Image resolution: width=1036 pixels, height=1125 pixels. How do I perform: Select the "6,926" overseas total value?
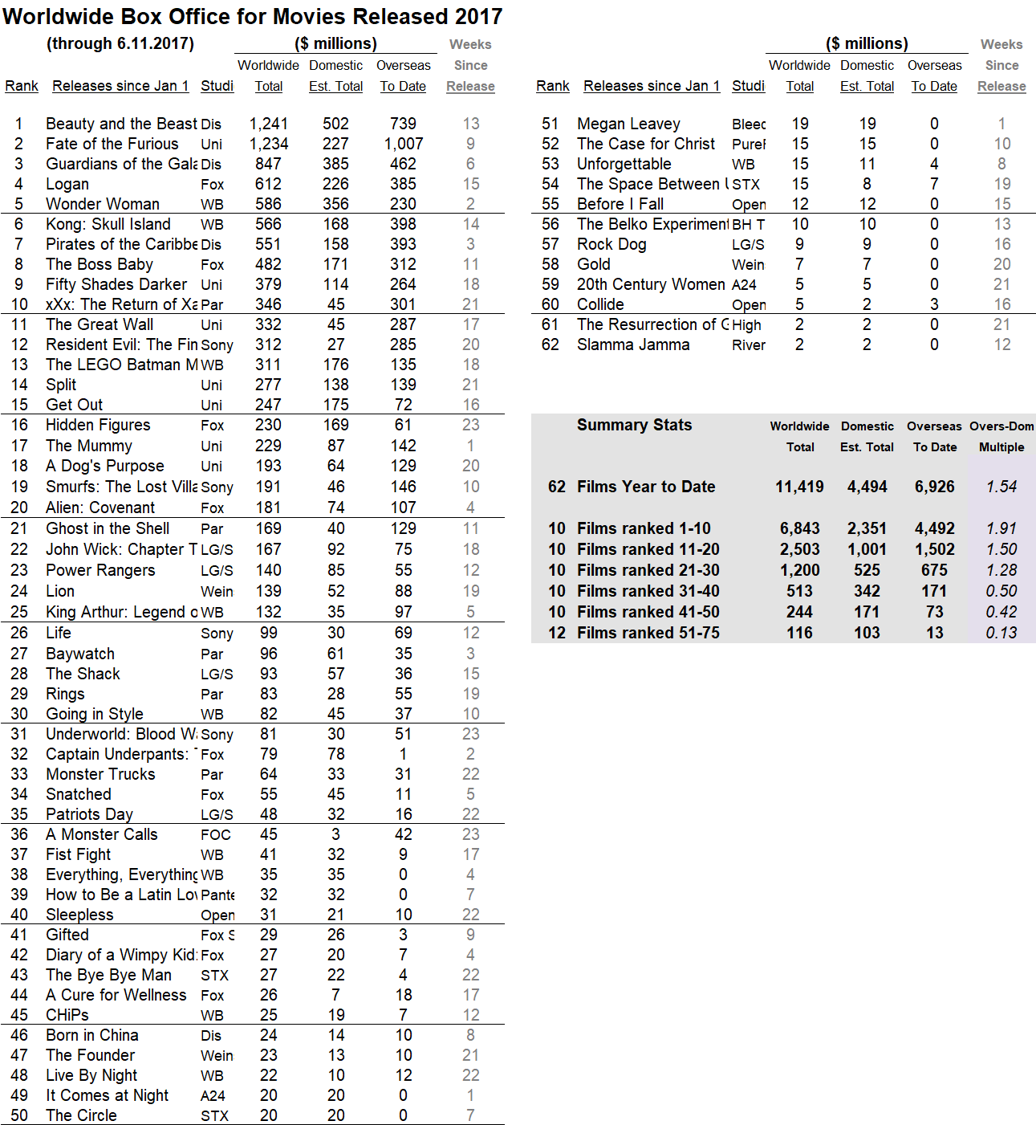[934, 486]
